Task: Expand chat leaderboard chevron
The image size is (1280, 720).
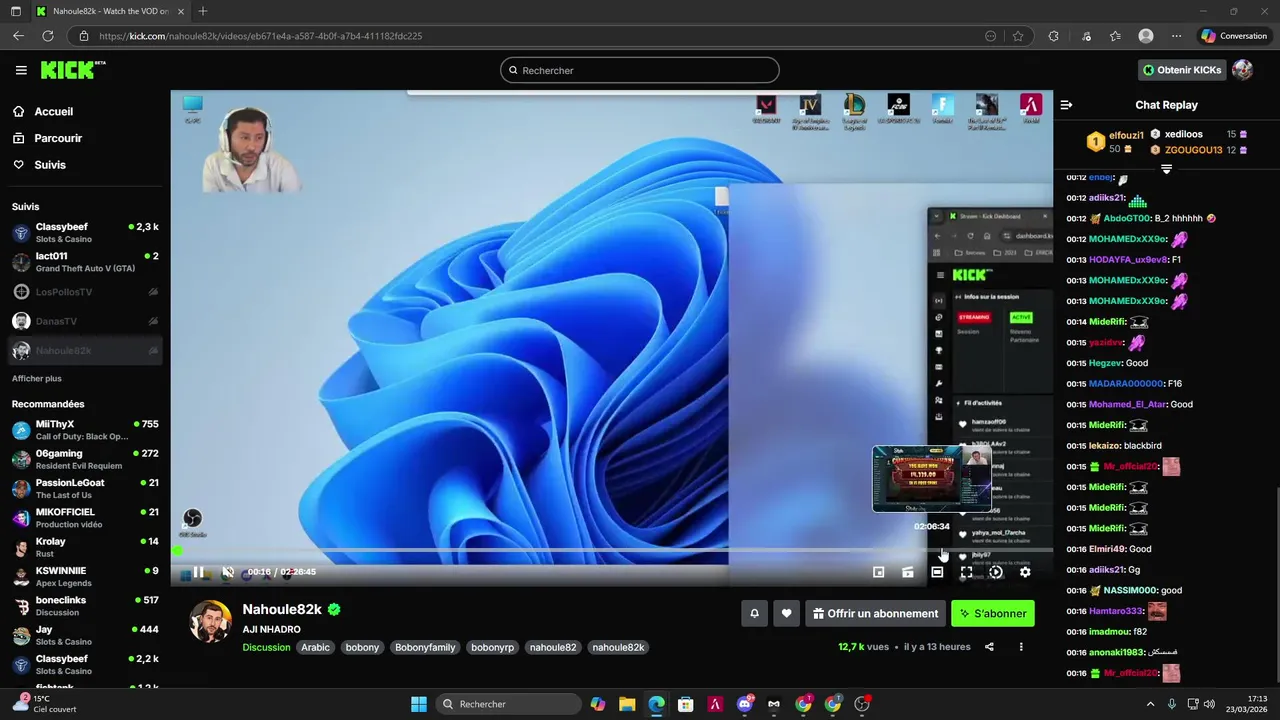Action: [1166, 169]
